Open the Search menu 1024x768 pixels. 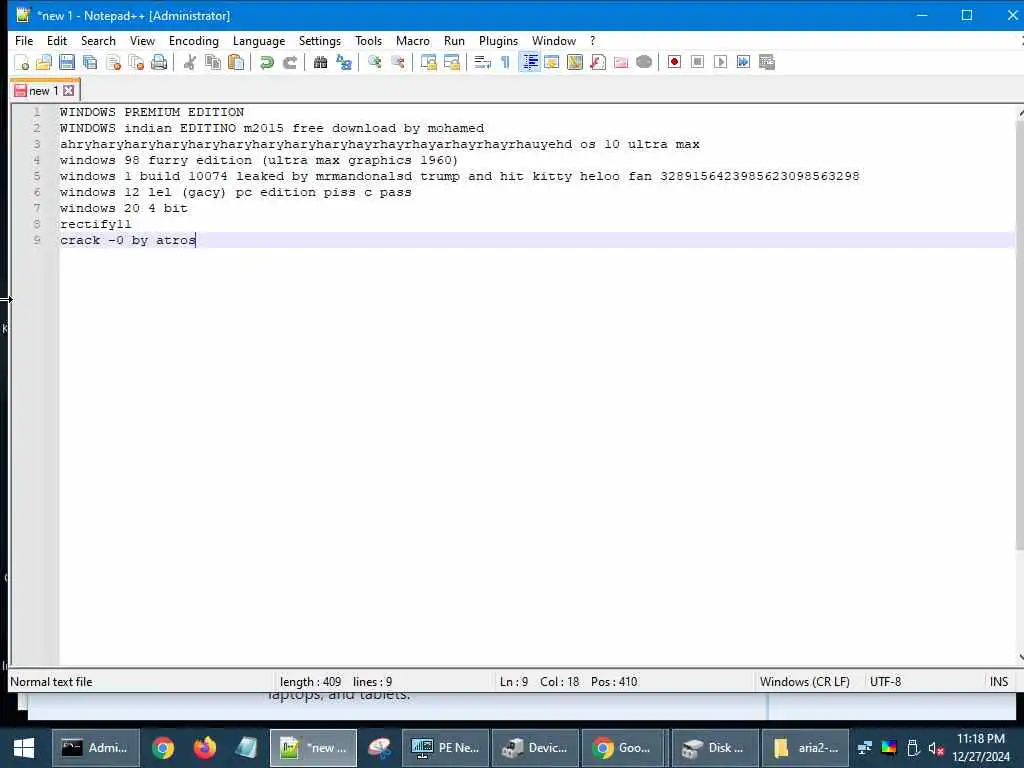click(98, 40)
